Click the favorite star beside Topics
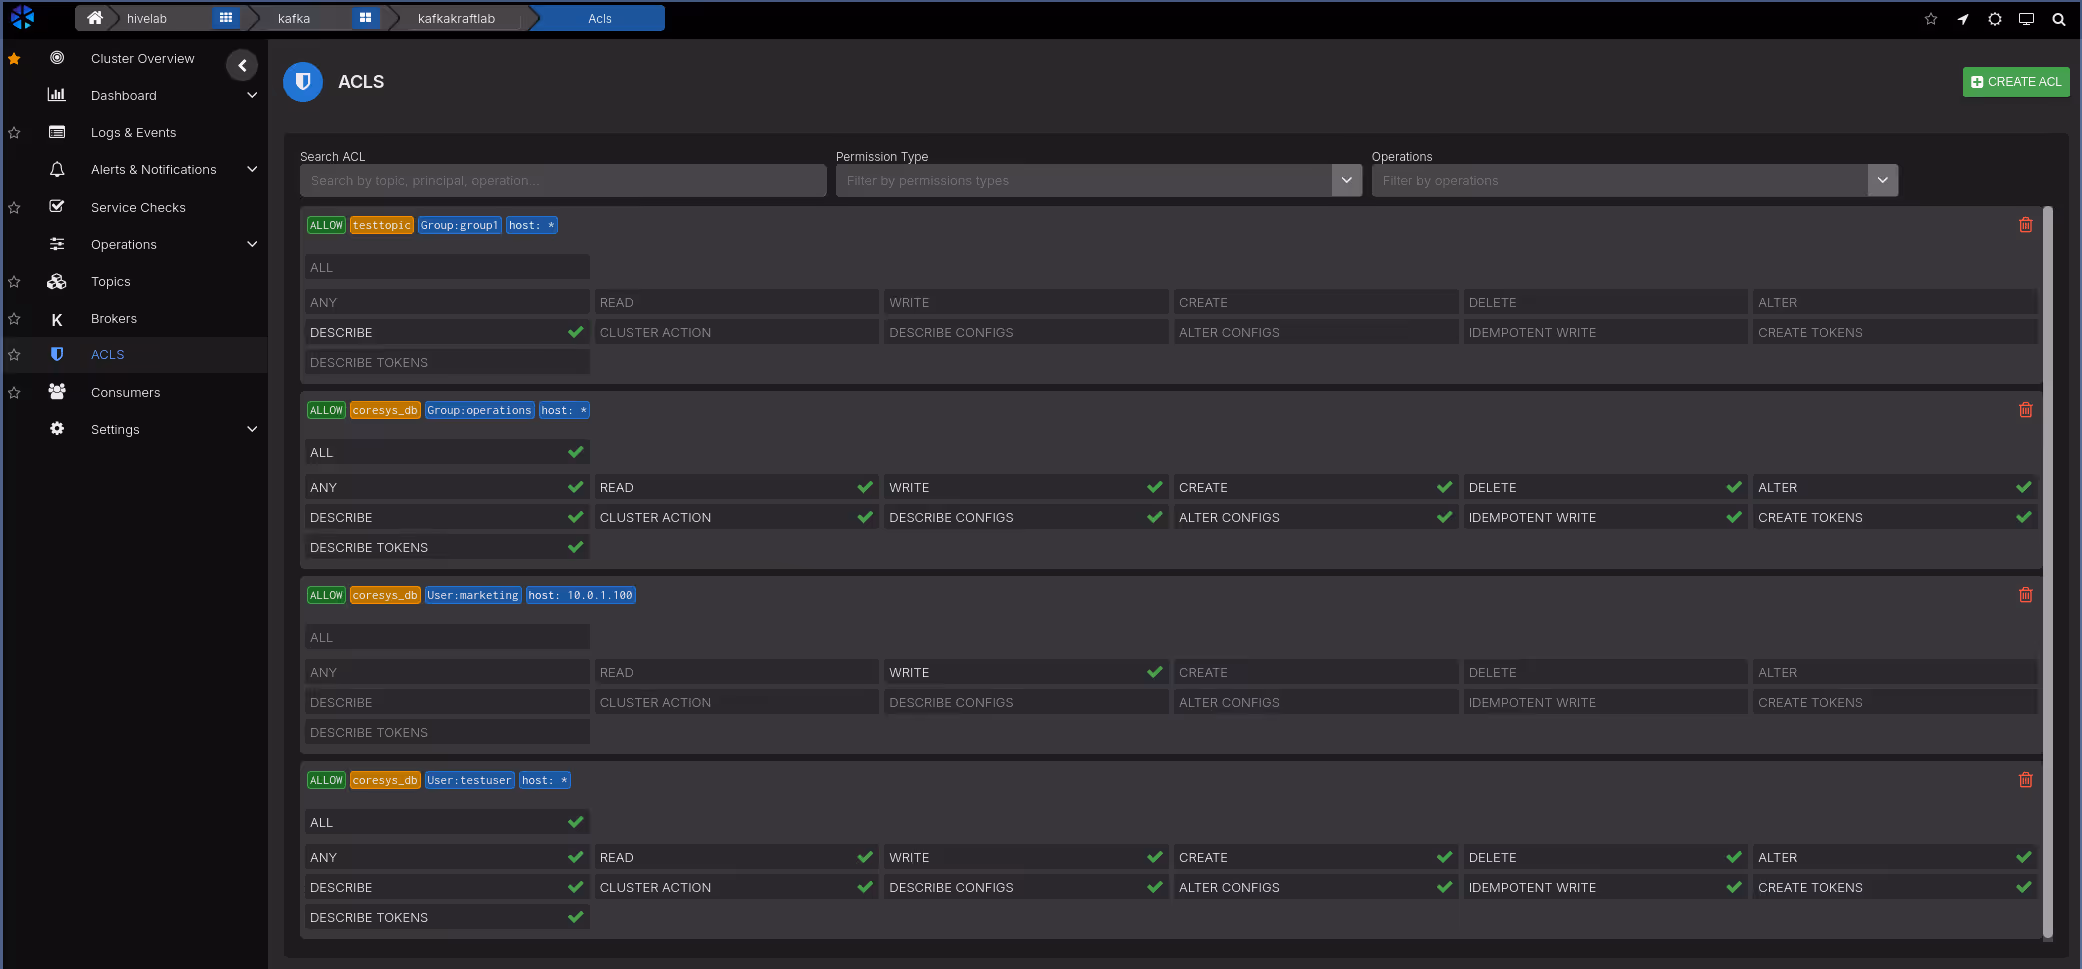 (x=14, y=282)
